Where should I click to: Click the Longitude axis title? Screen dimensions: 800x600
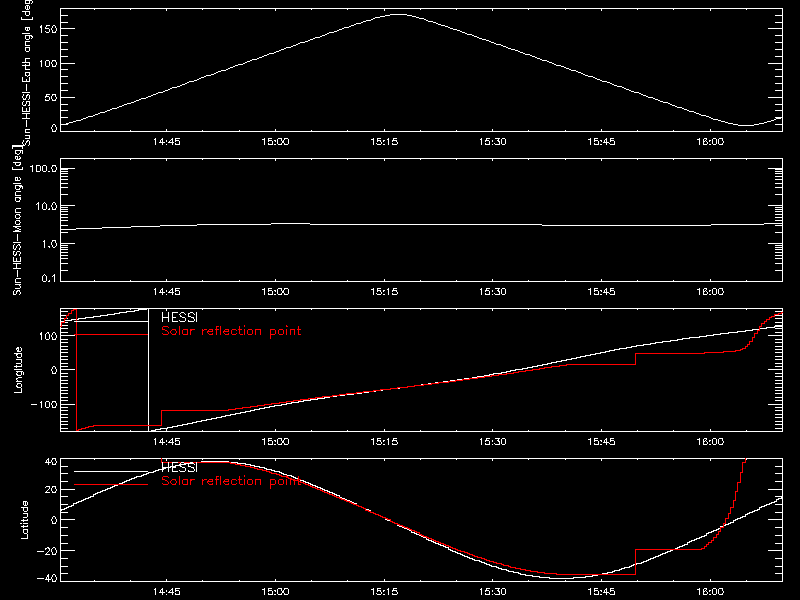pyautogui.click(x=18, y=370)
